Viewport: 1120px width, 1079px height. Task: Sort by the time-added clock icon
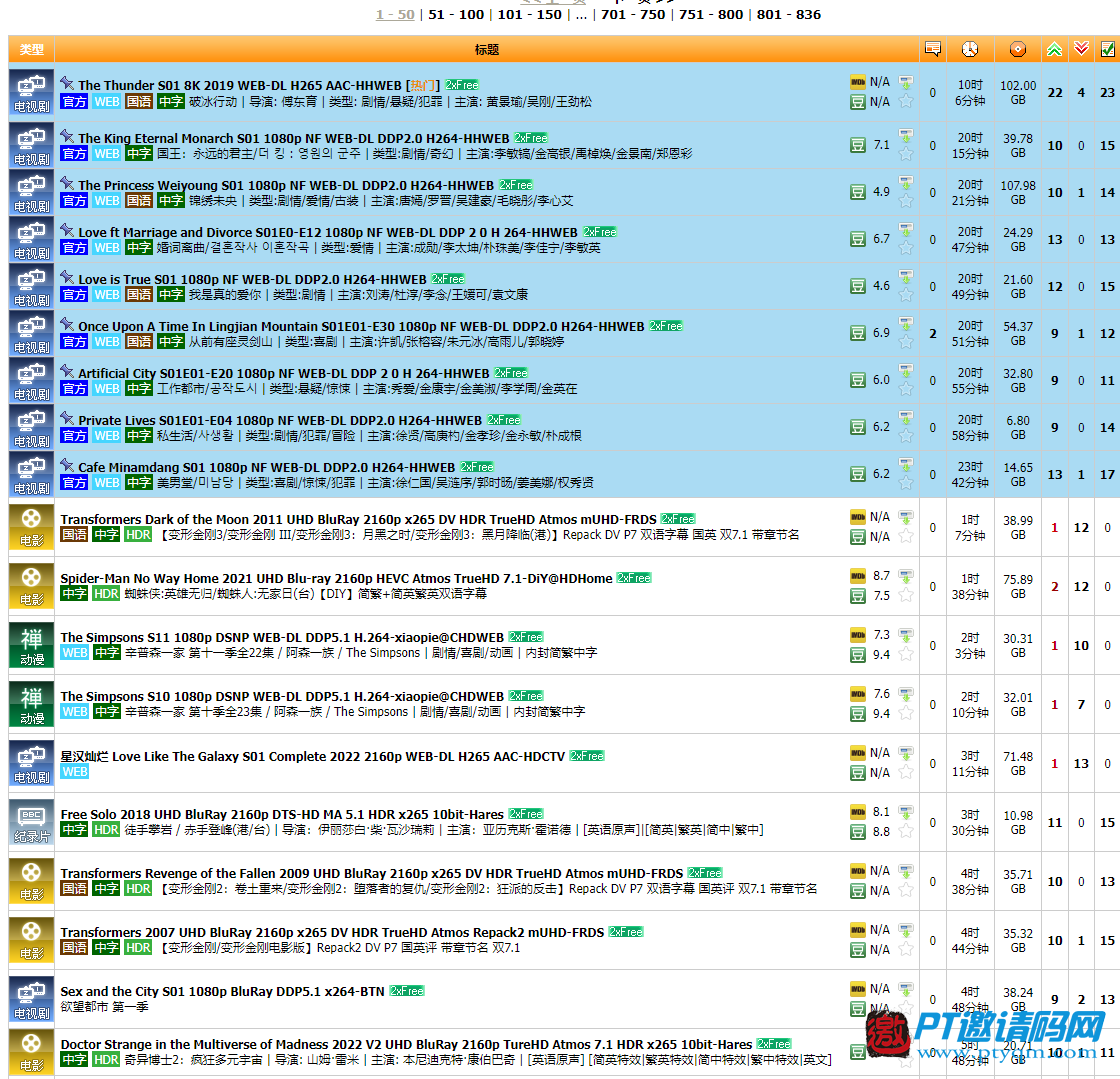coord(969,49)
